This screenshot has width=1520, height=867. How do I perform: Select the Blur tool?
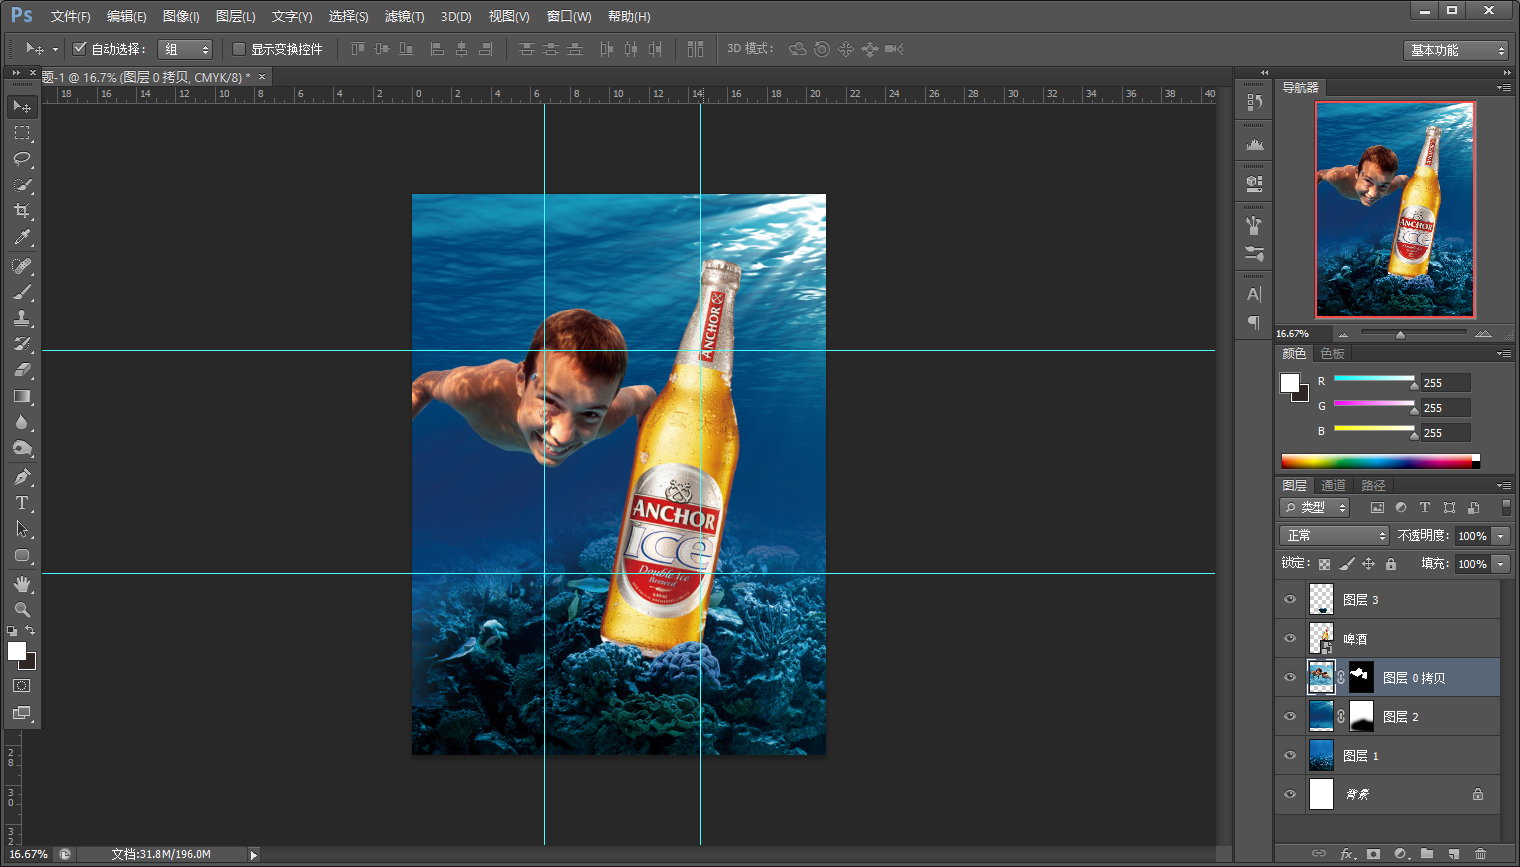click(x=22, y=422)
